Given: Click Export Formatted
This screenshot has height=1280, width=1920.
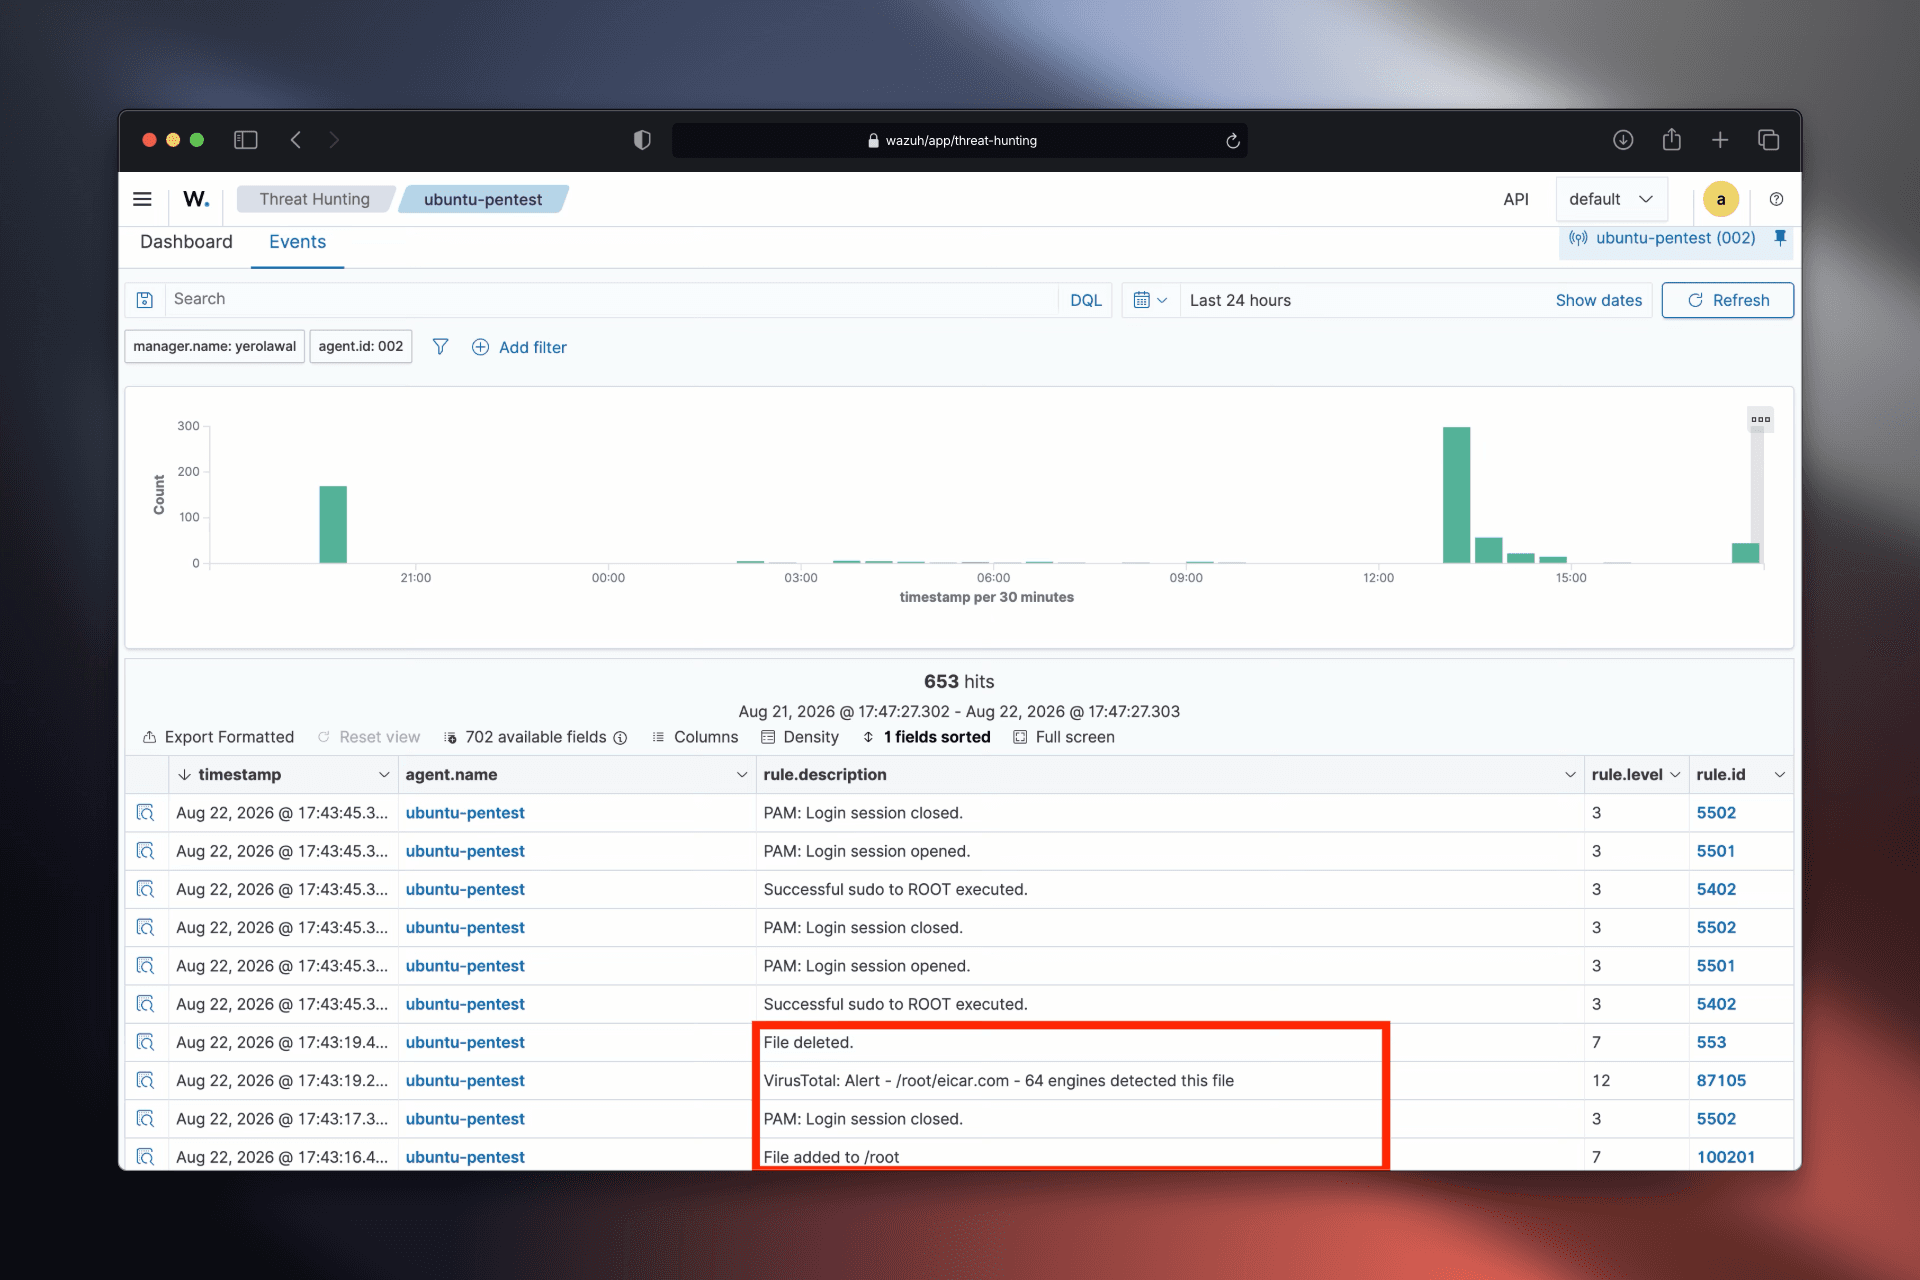Looking at the screenshot, I should tap(218, 737).
